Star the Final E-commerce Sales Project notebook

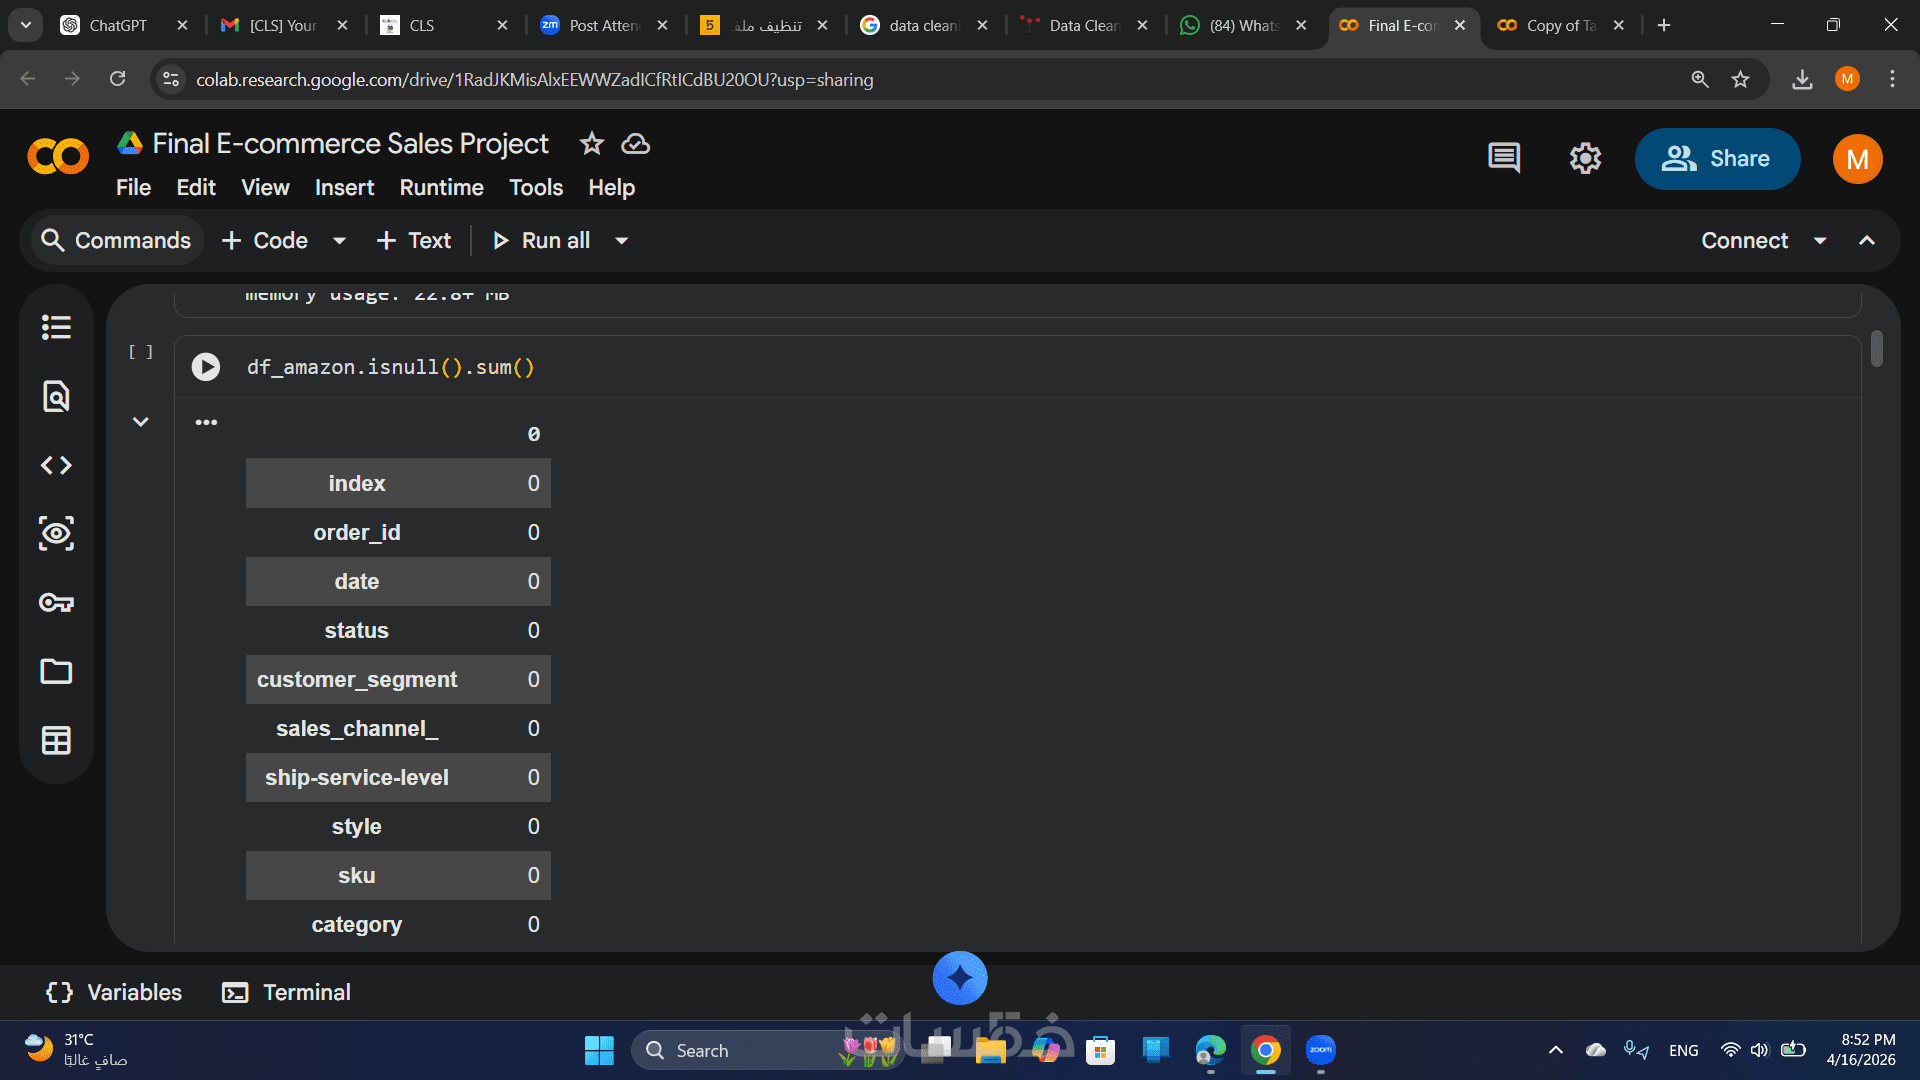[x=592, y=144]
